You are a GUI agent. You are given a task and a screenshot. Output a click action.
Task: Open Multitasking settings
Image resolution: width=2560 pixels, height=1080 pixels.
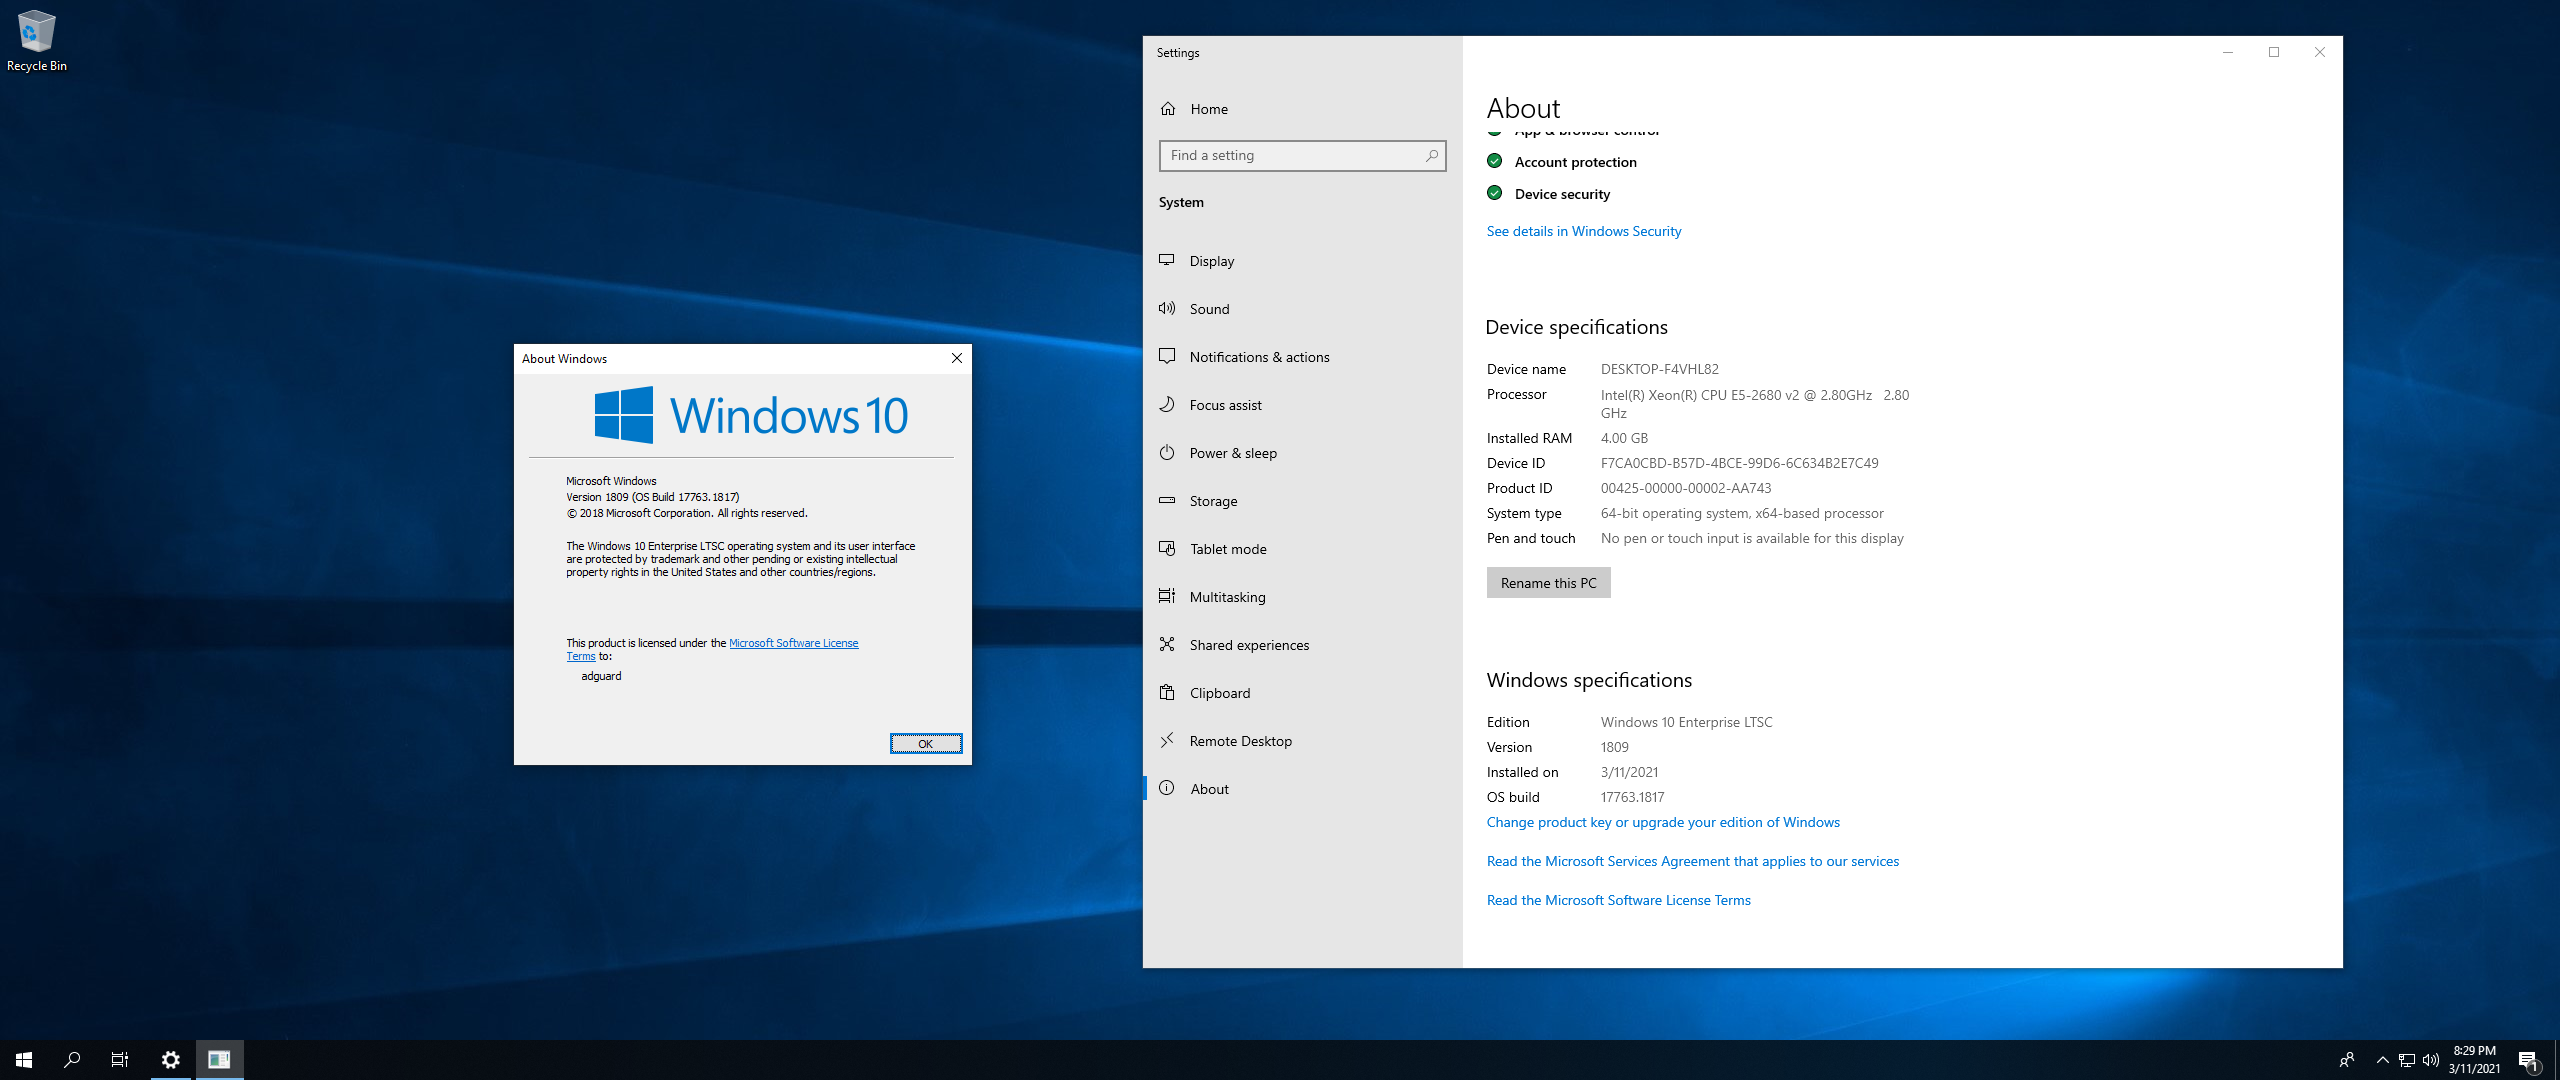pyautogui.click(x=1302, y=597)
